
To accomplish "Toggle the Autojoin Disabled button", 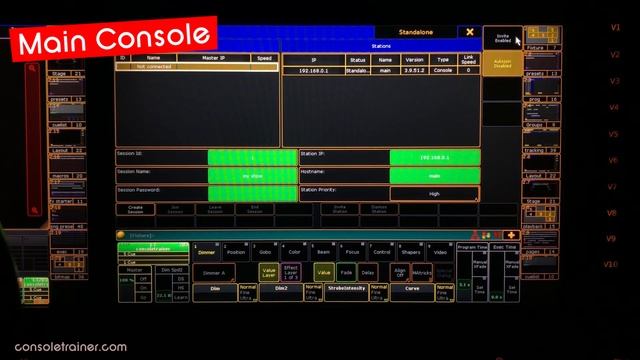I will 502,64.
